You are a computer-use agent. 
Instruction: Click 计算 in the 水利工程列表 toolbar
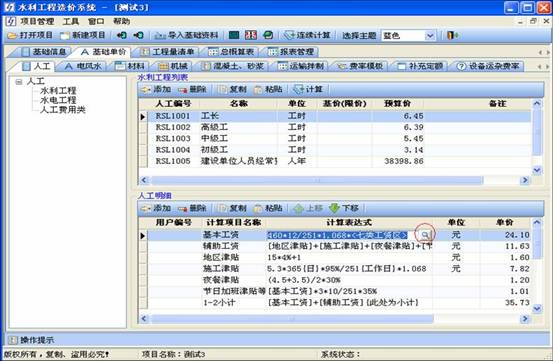(x=308, y=90)
